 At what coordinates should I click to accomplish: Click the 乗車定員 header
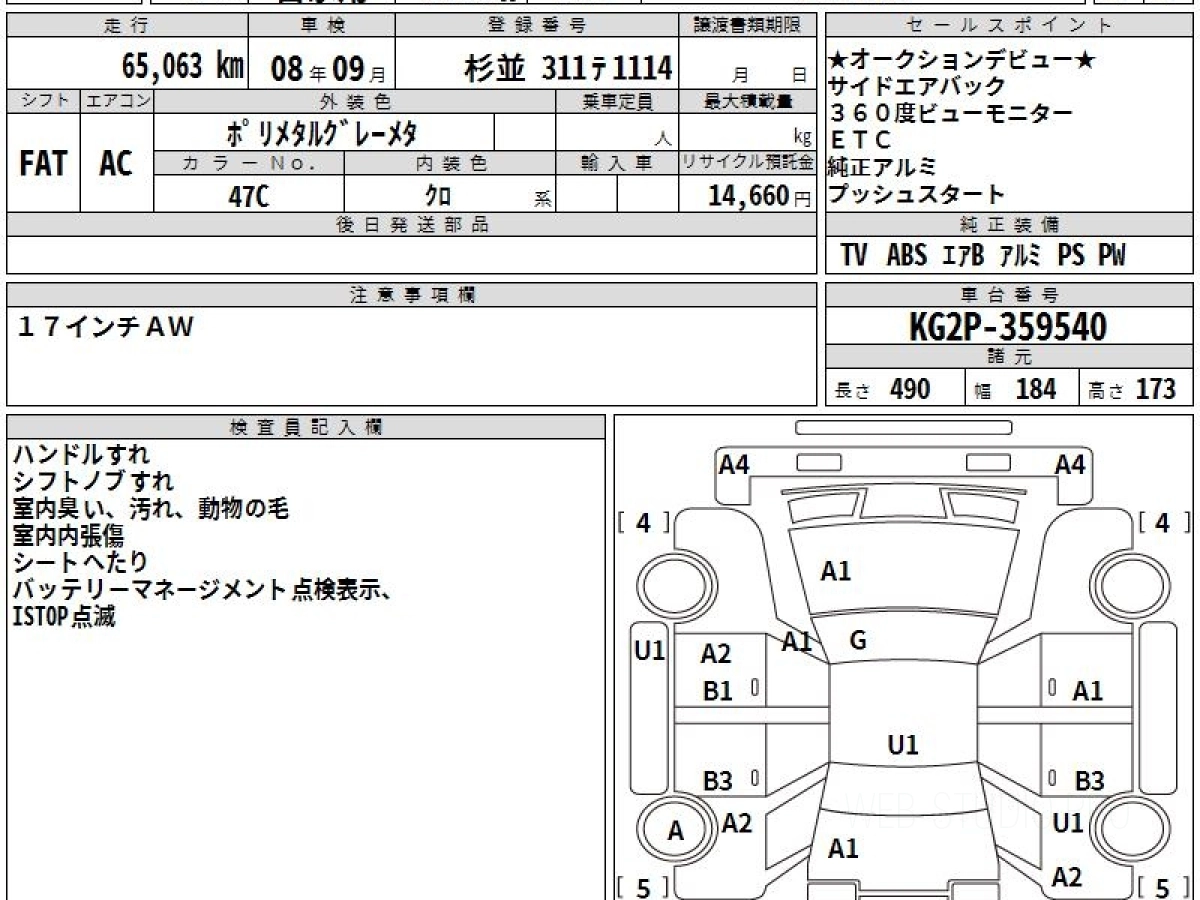pos(617,101)
